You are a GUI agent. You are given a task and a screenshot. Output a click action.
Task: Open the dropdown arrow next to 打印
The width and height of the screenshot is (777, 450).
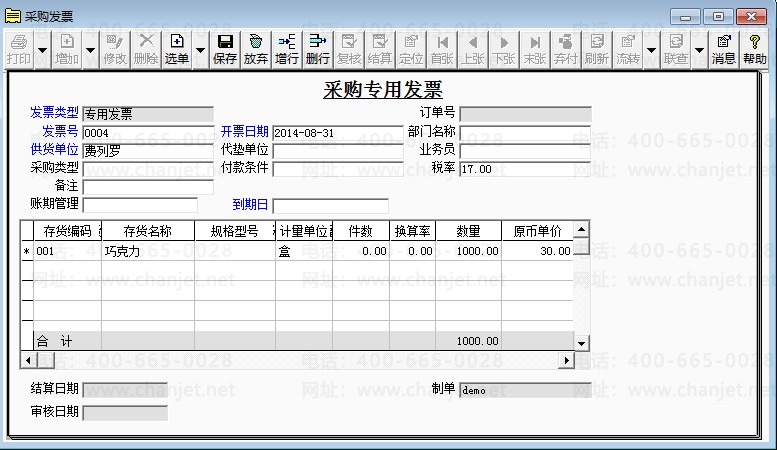pyautogui.click(x=43, y=50)
